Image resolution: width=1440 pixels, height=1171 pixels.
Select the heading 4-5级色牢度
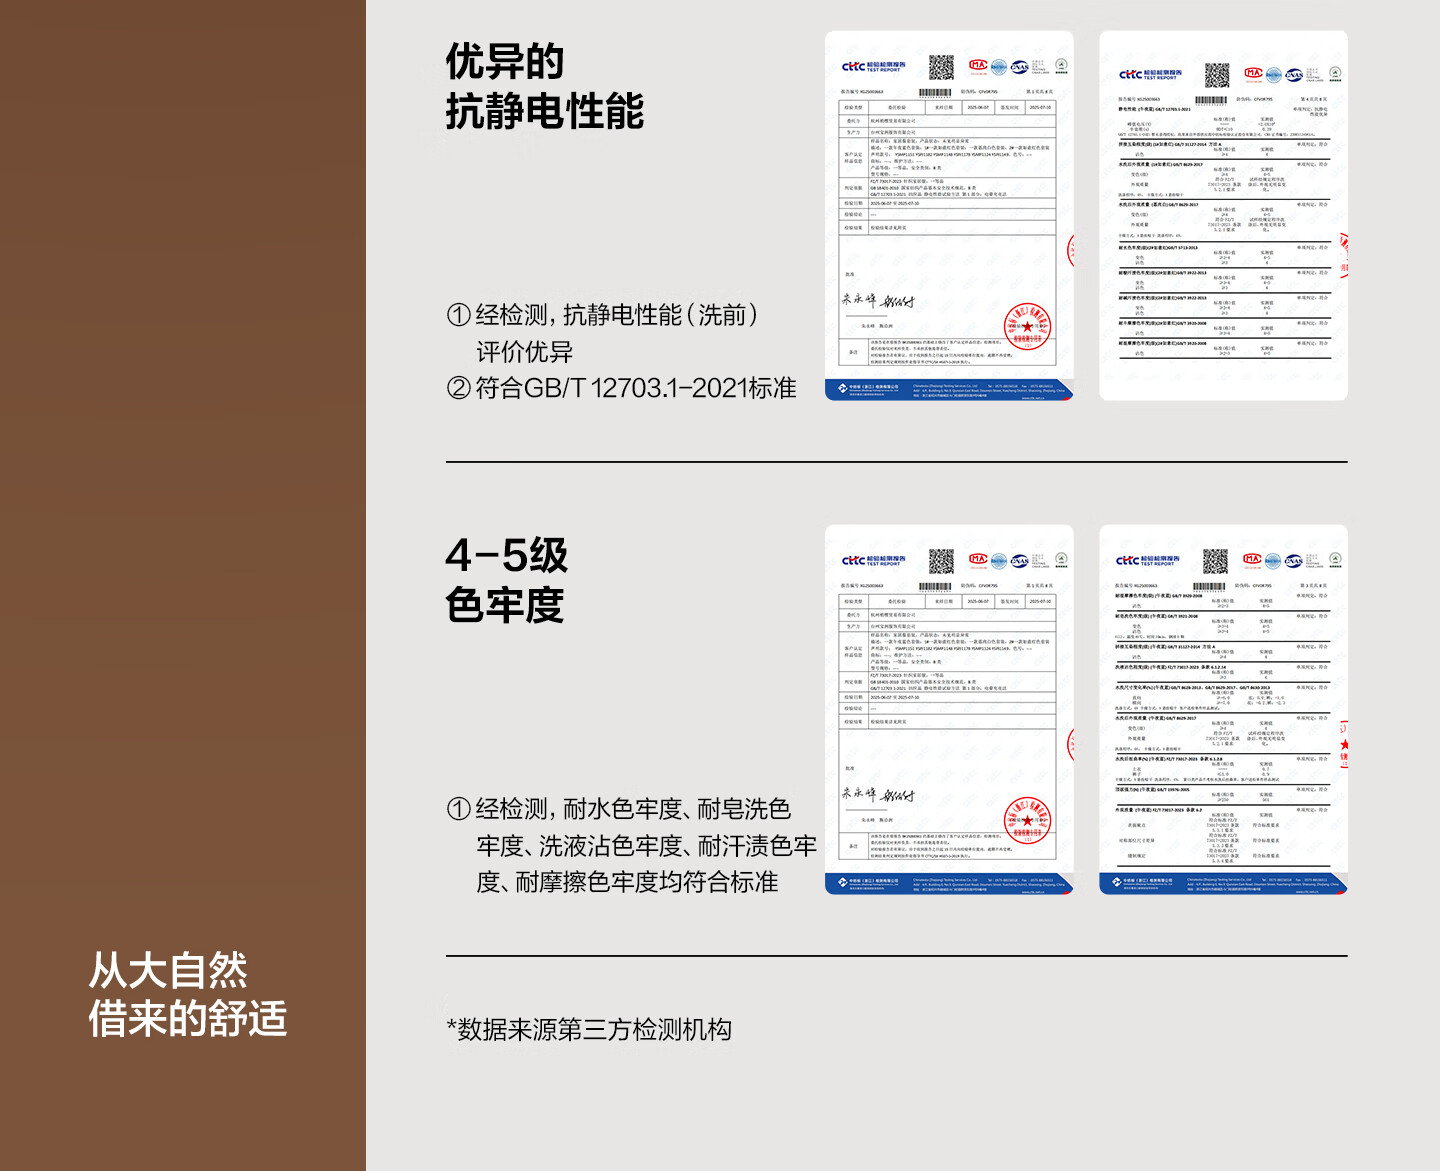(x=507, y=580)
